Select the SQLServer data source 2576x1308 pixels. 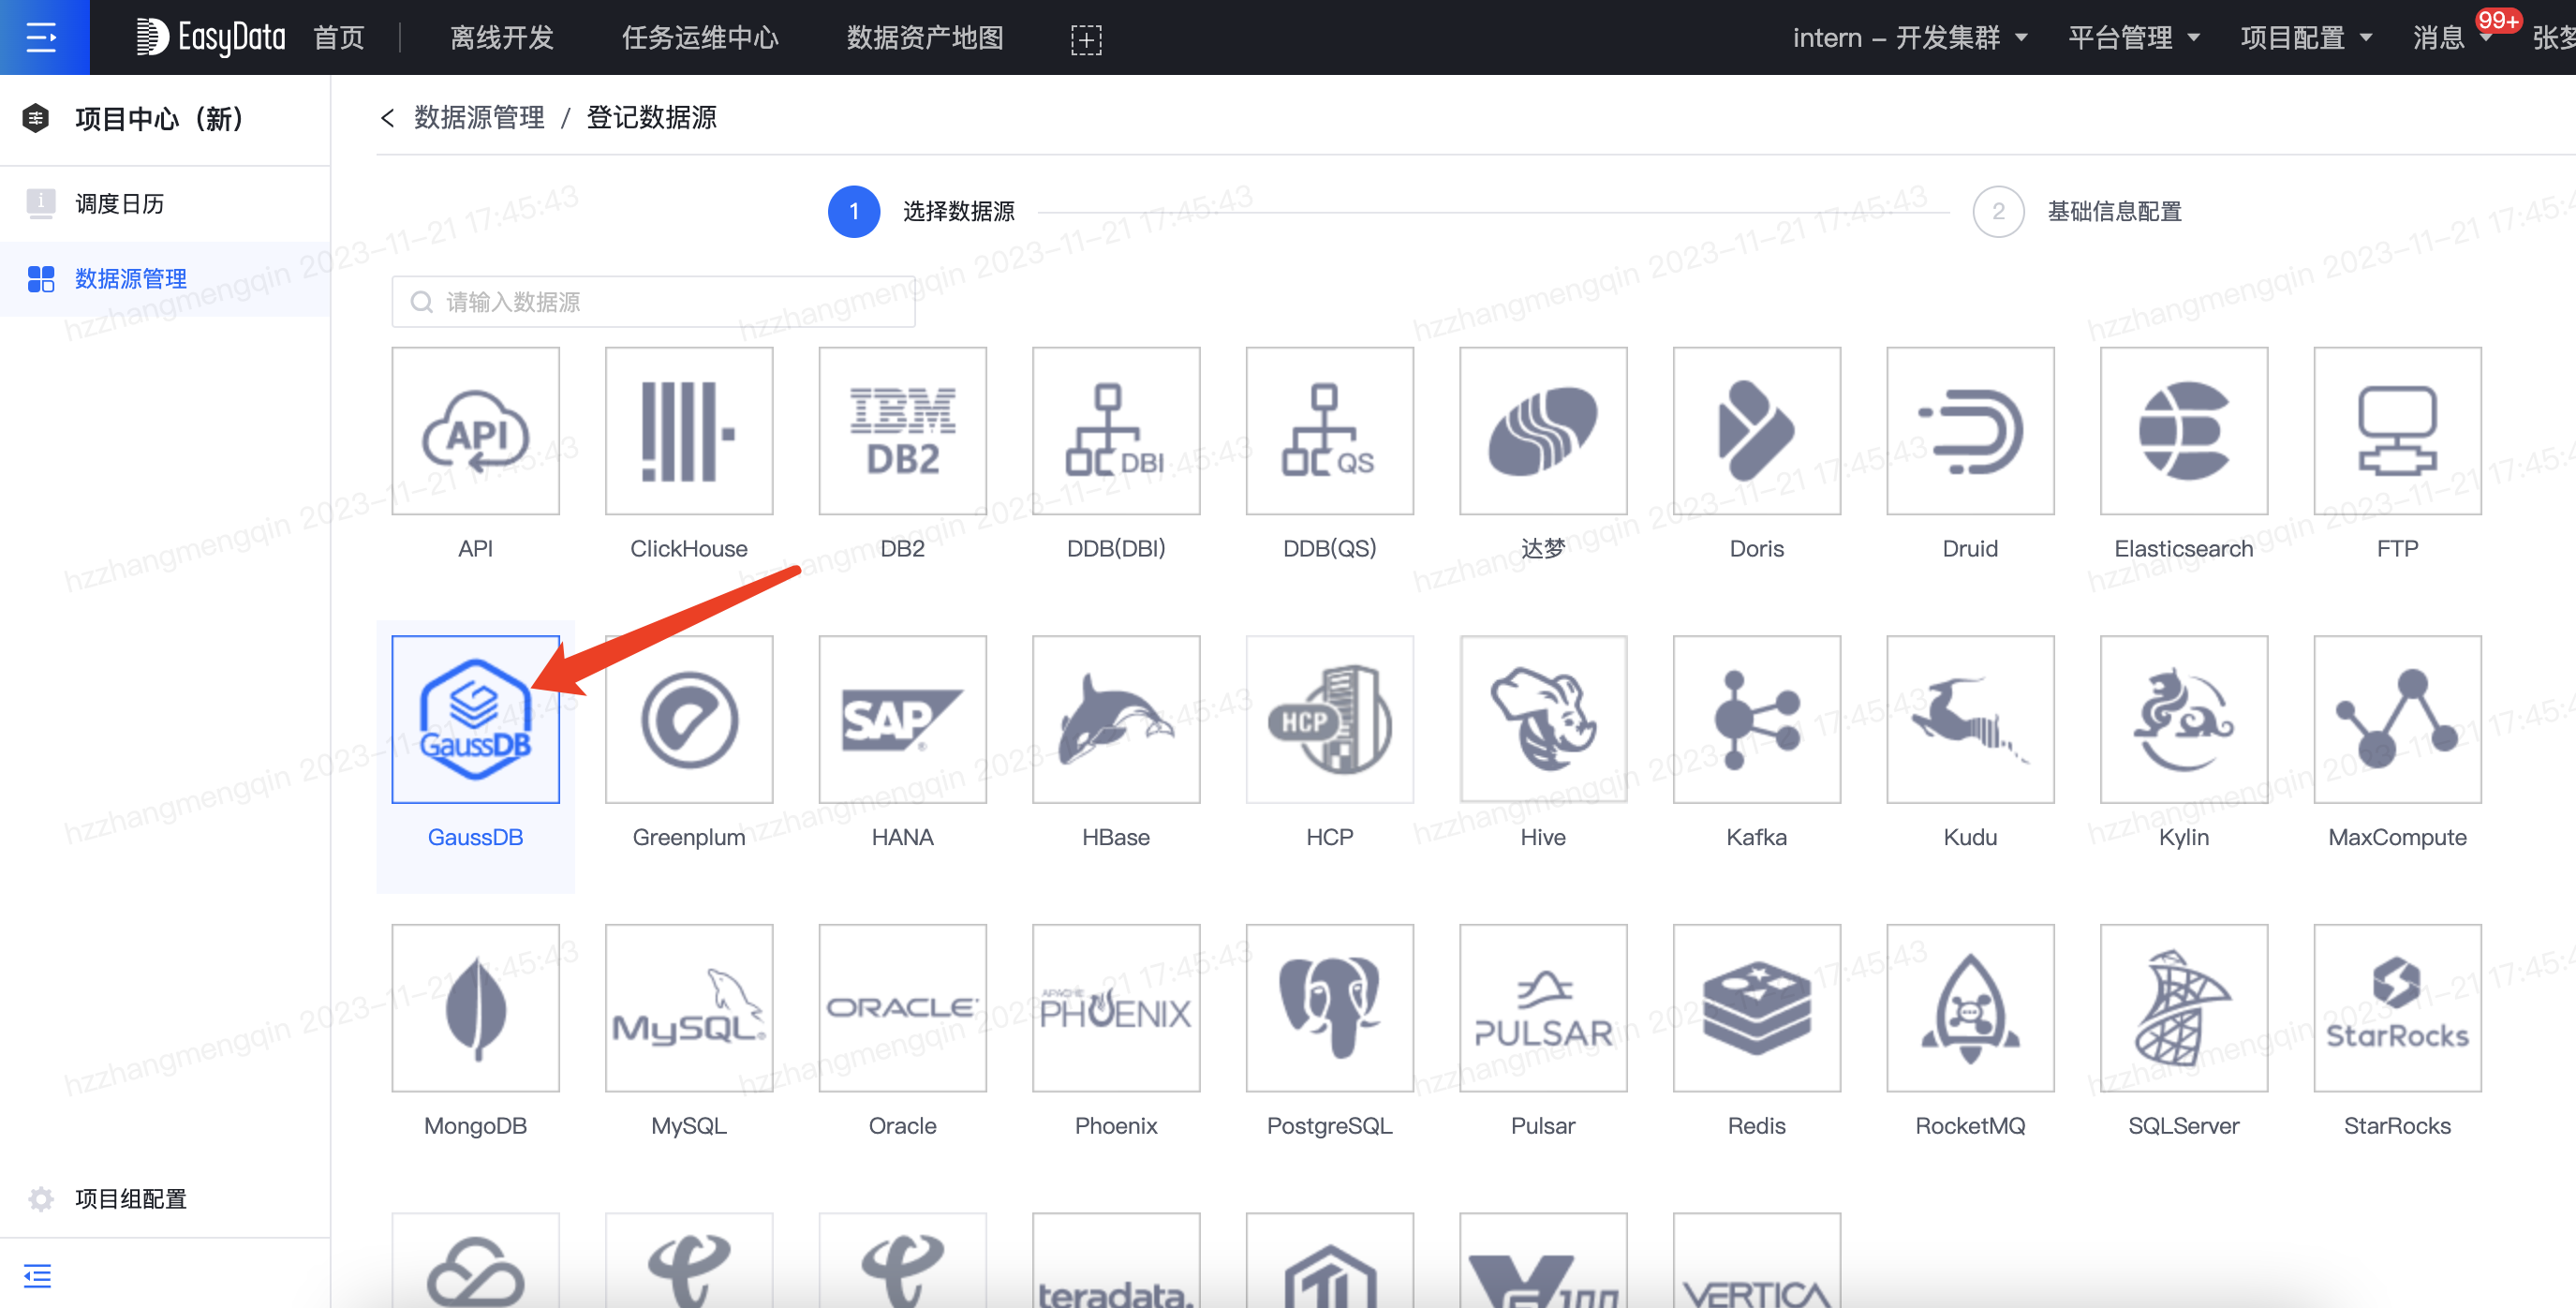click(2184, 1008)
